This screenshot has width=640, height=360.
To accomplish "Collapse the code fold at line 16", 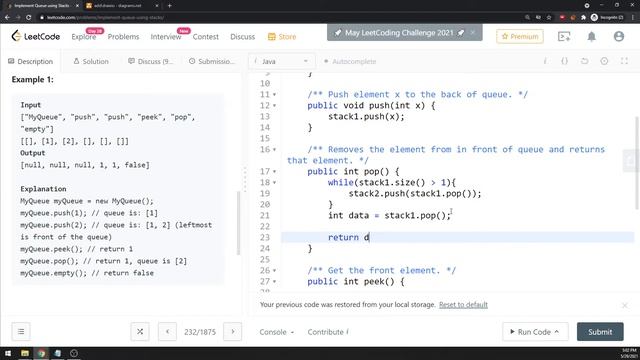I will coord(274,149).
